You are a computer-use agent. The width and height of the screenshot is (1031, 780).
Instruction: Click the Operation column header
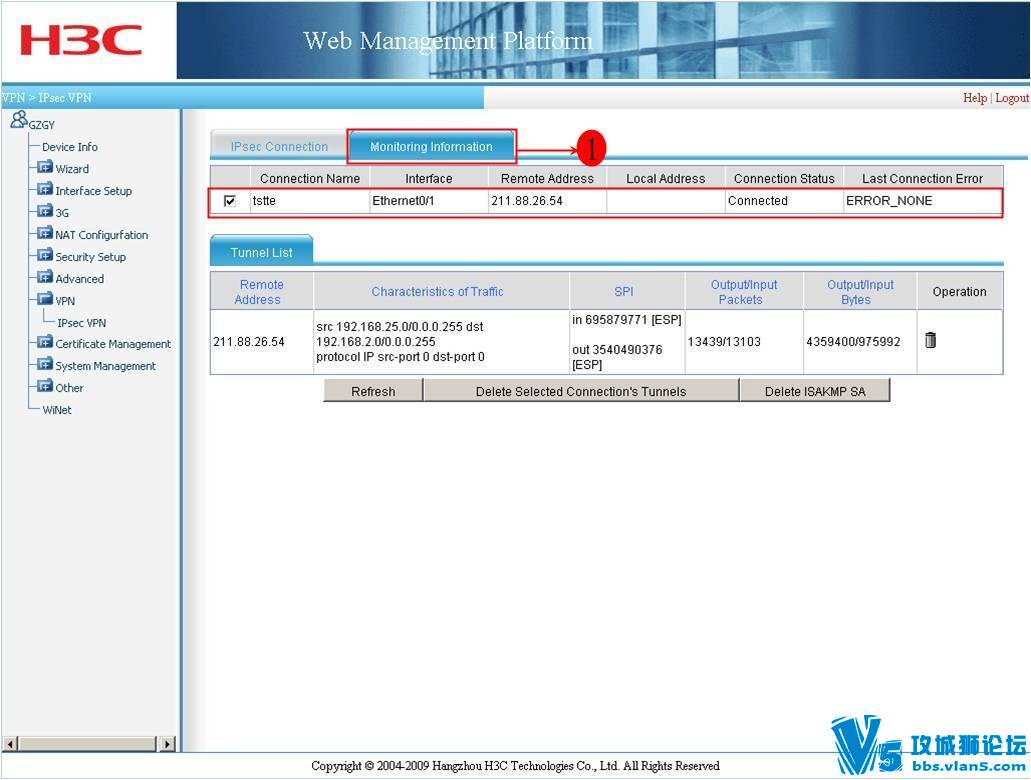(x=959, y=291)
